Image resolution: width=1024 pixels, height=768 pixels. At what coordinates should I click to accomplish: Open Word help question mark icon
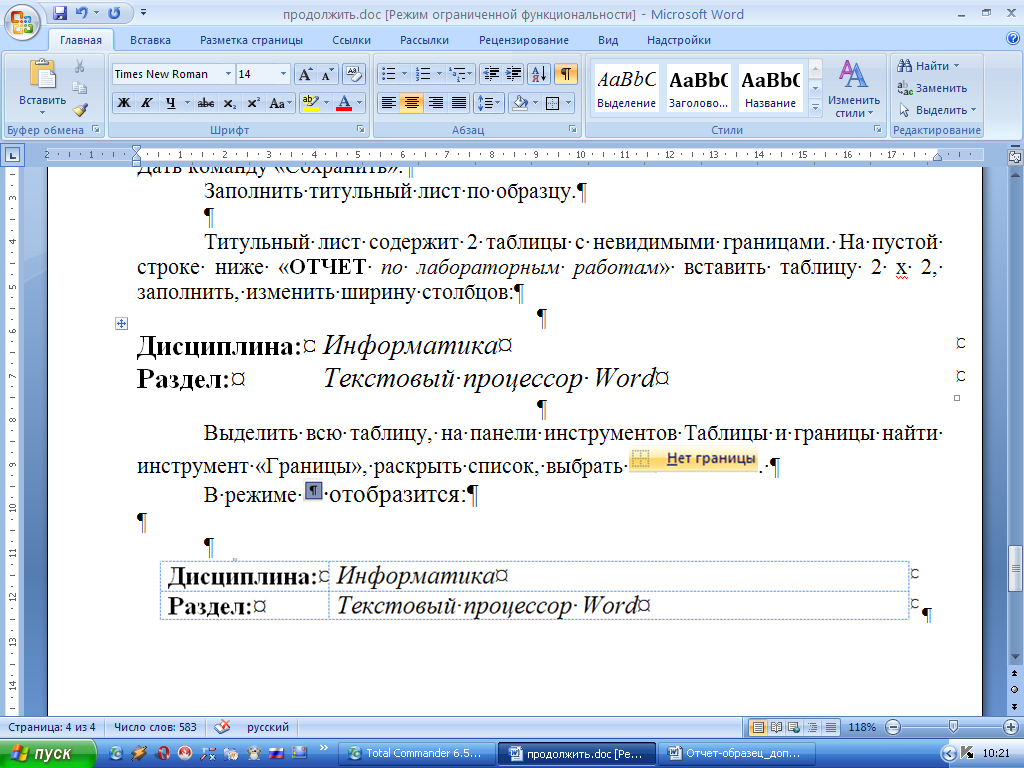tap(1013, 38)
